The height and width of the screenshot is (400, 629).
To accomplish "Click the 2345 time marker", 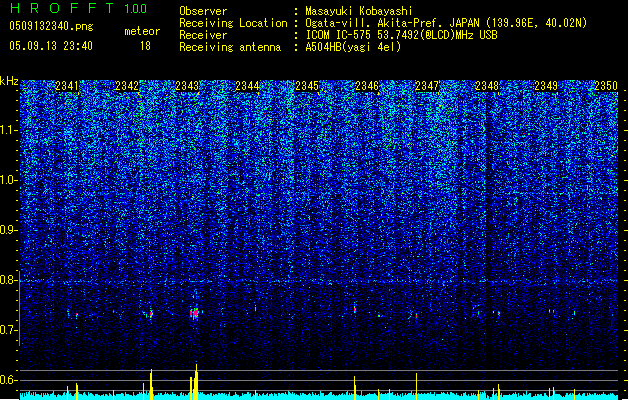I will (307, 86).
